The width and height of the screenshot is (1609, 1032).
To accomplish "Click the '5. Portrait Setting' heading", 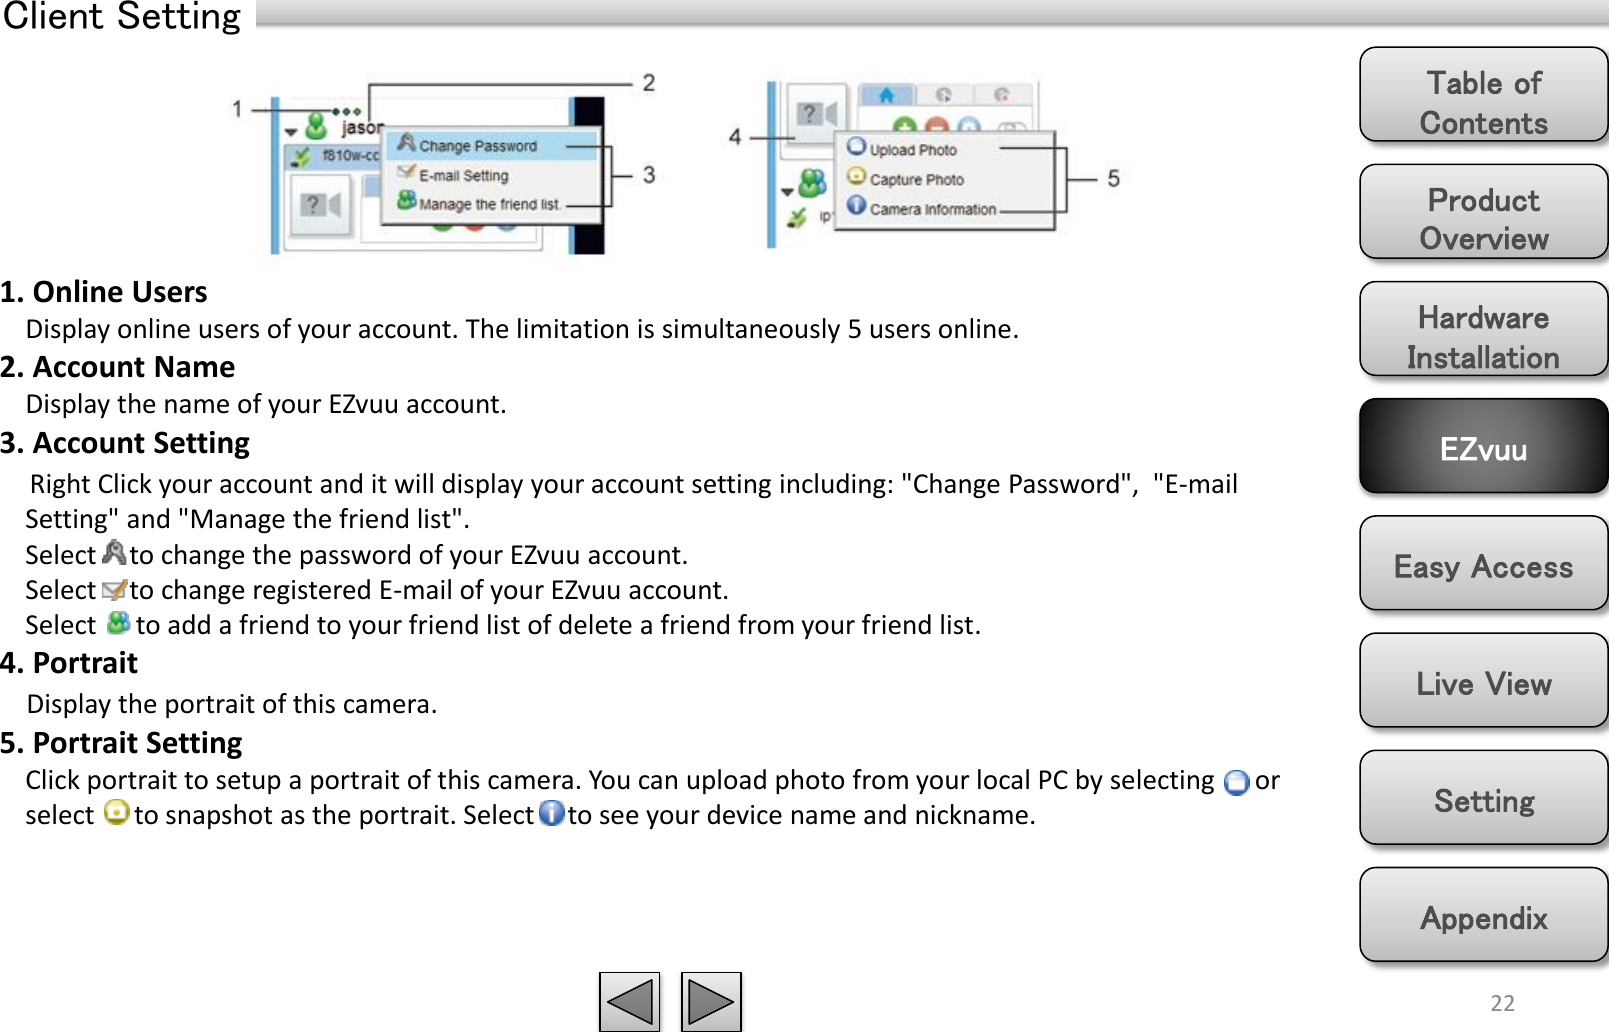I will coord(121,743).
